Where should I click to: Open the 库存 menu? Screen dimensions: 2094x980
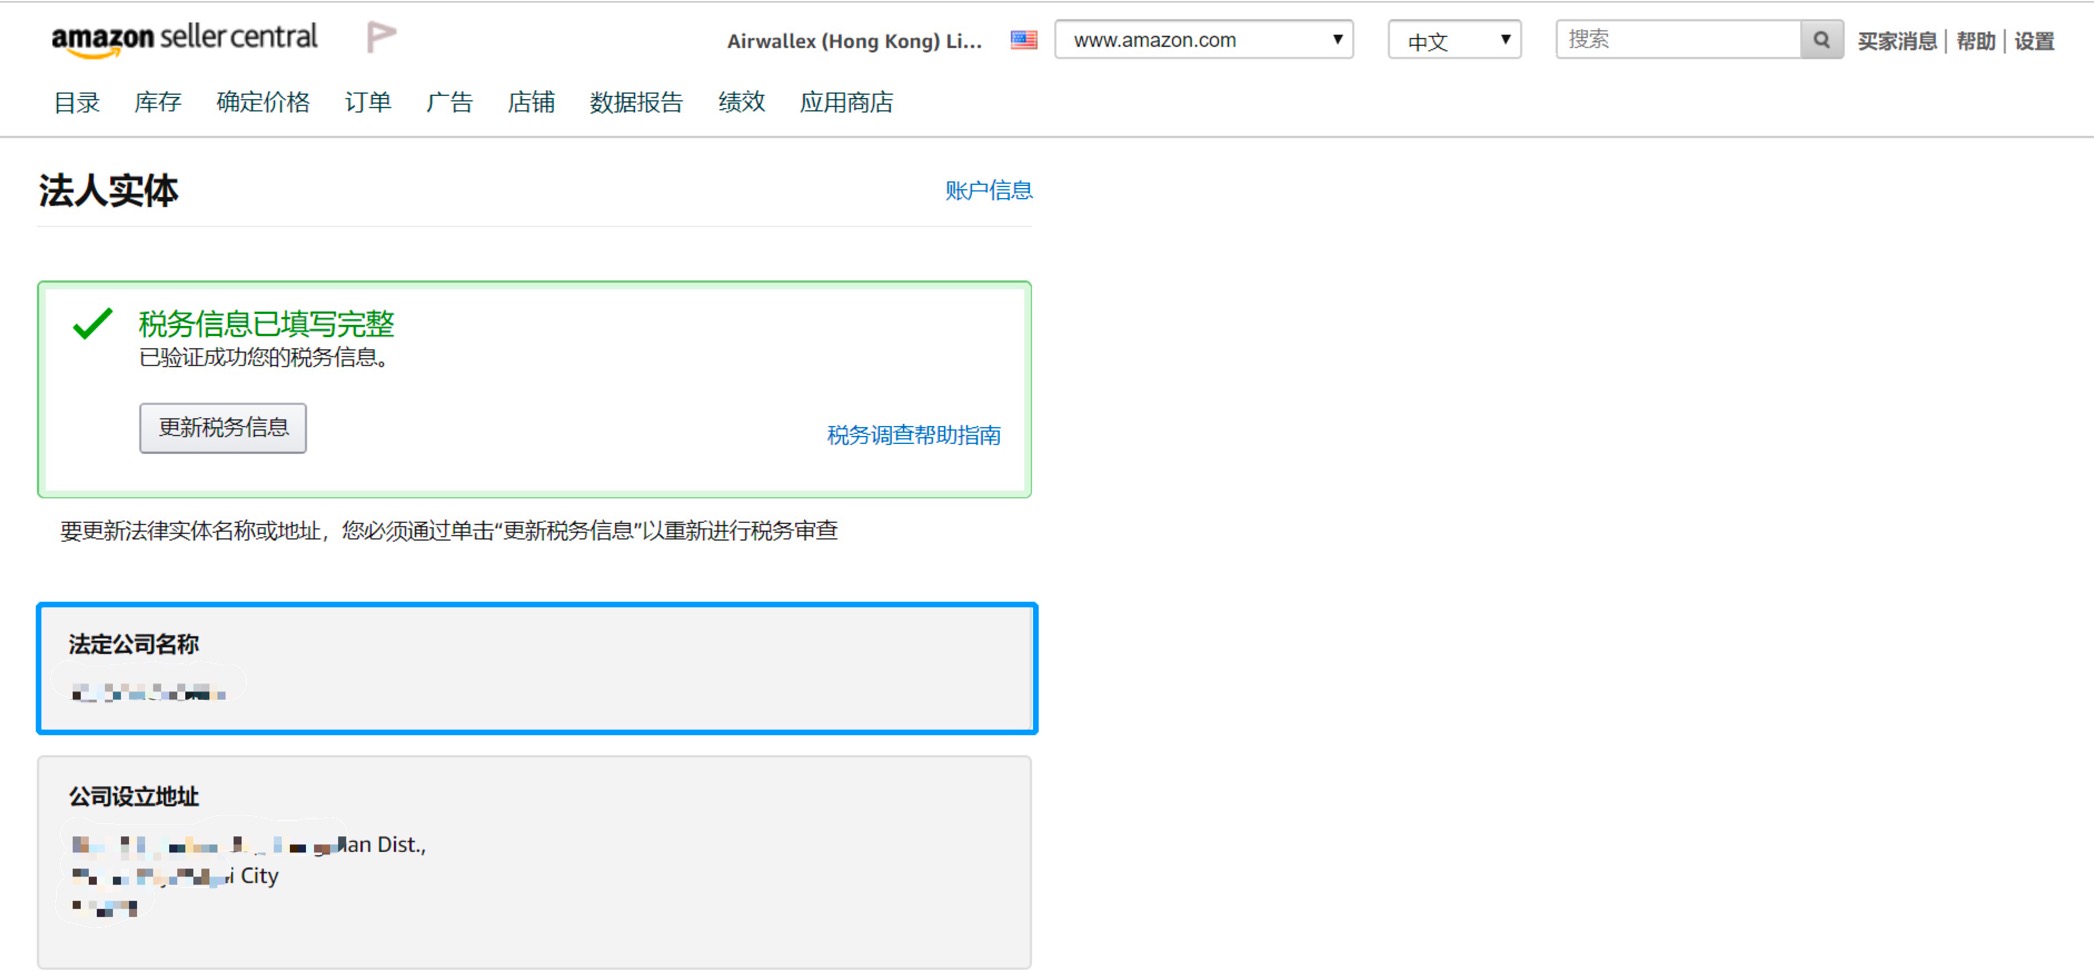coord(158,103)
